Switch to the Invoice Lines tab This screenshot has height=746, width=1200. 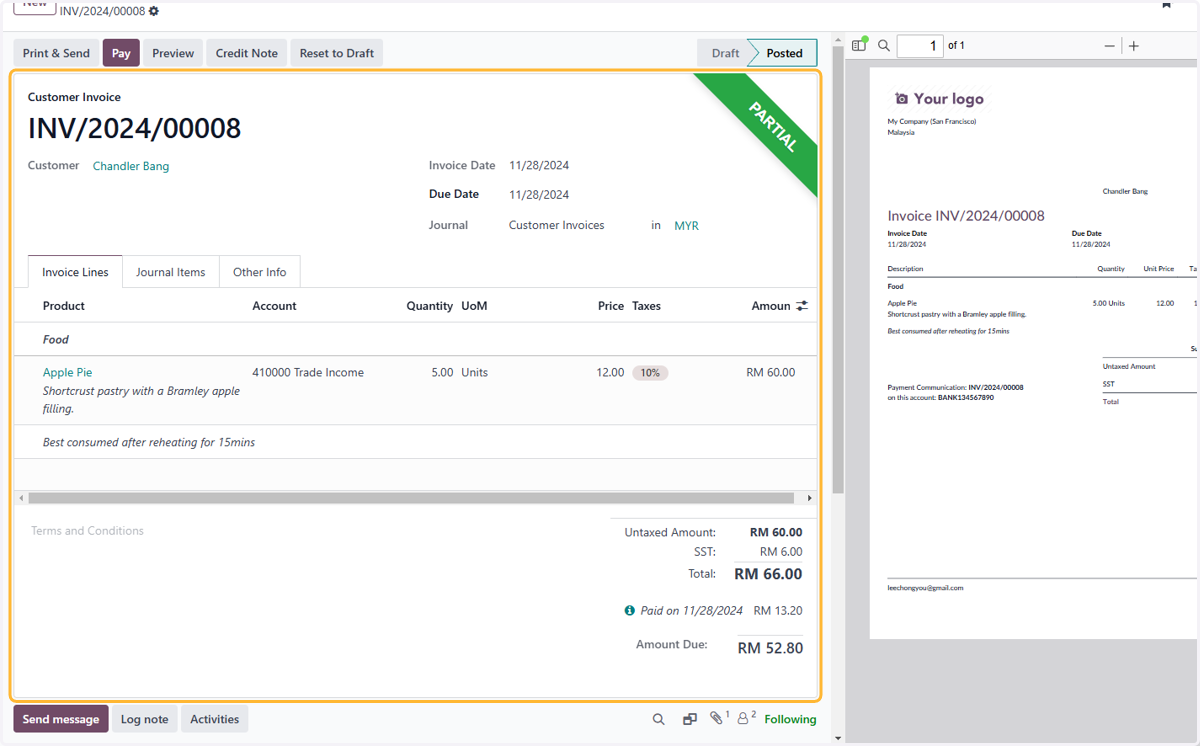(75, 272)
